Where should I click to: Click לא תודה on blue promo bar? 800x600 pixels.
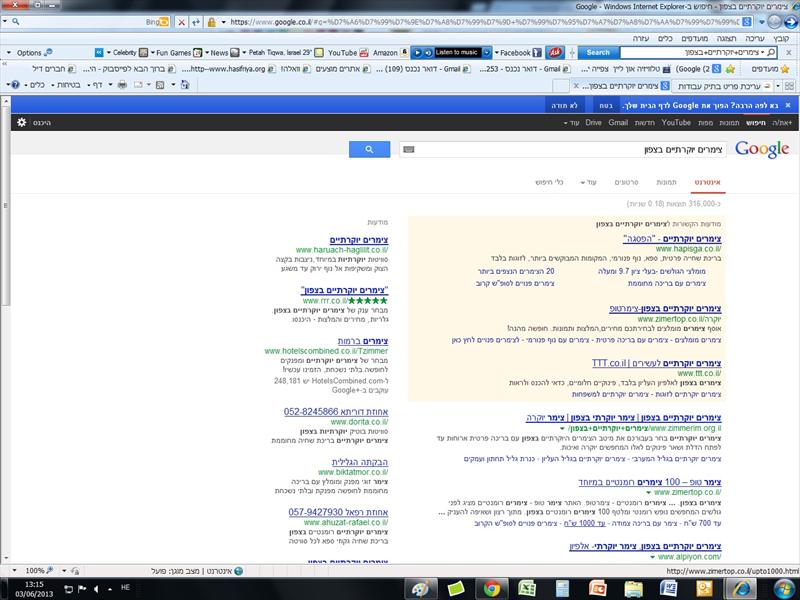tap(564, 105)
